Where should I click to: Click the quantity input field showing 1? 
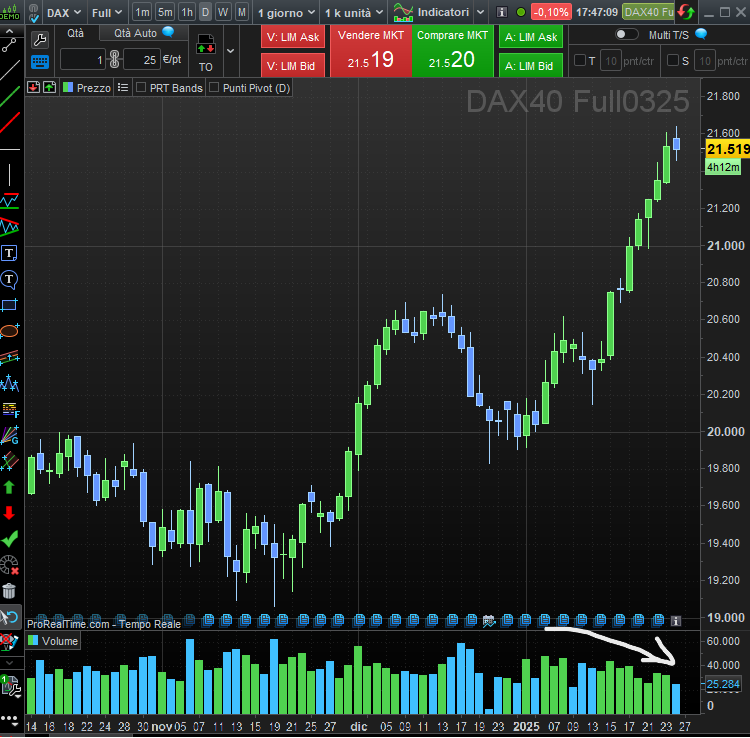click(82, 59)
